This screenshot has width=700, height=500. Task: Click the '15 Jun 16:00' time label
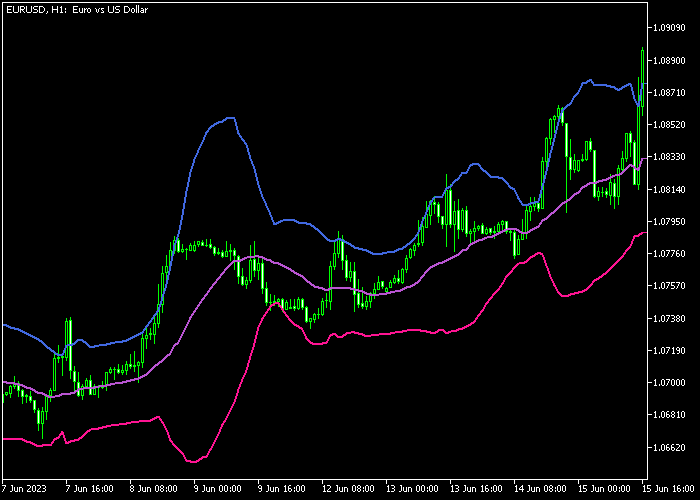tap(669, 489)
